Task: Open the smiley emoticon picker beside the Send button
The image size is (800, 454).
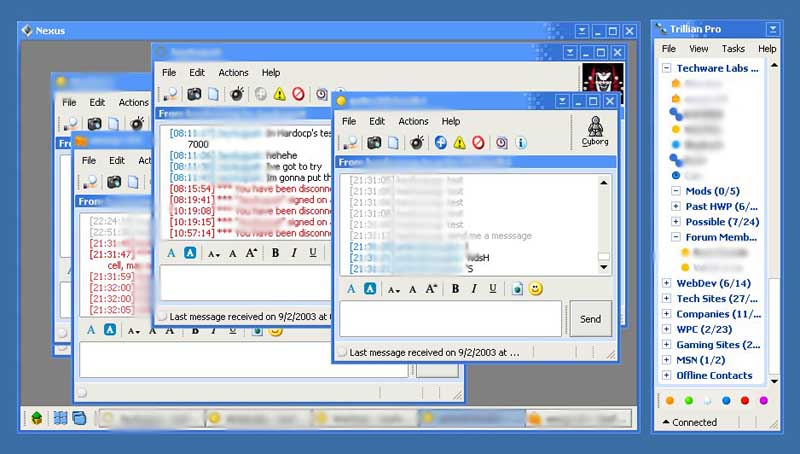Action: click(536, 289)
